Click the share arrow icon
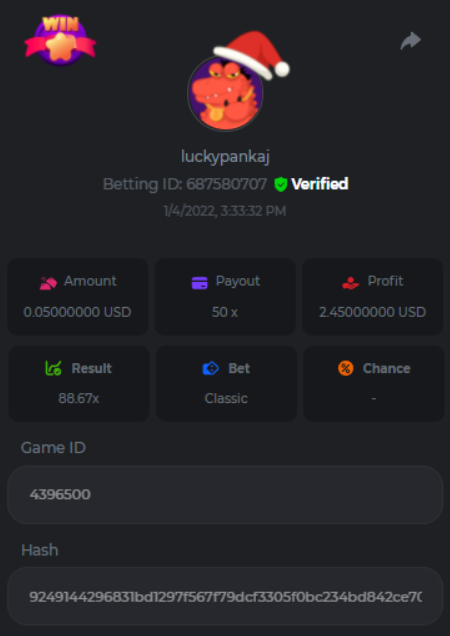The height and width of the screenshot is (636, 450). 411,41
